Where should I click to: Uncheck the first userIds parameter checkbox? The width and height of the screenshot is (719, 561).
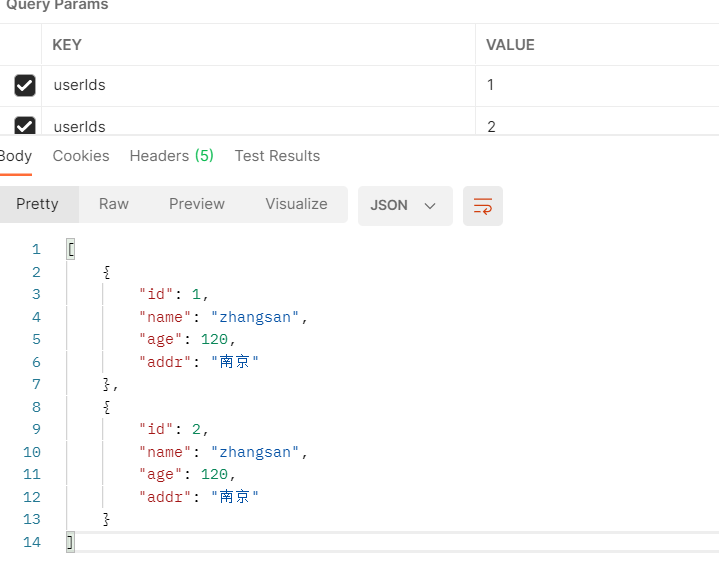point(25,86)
